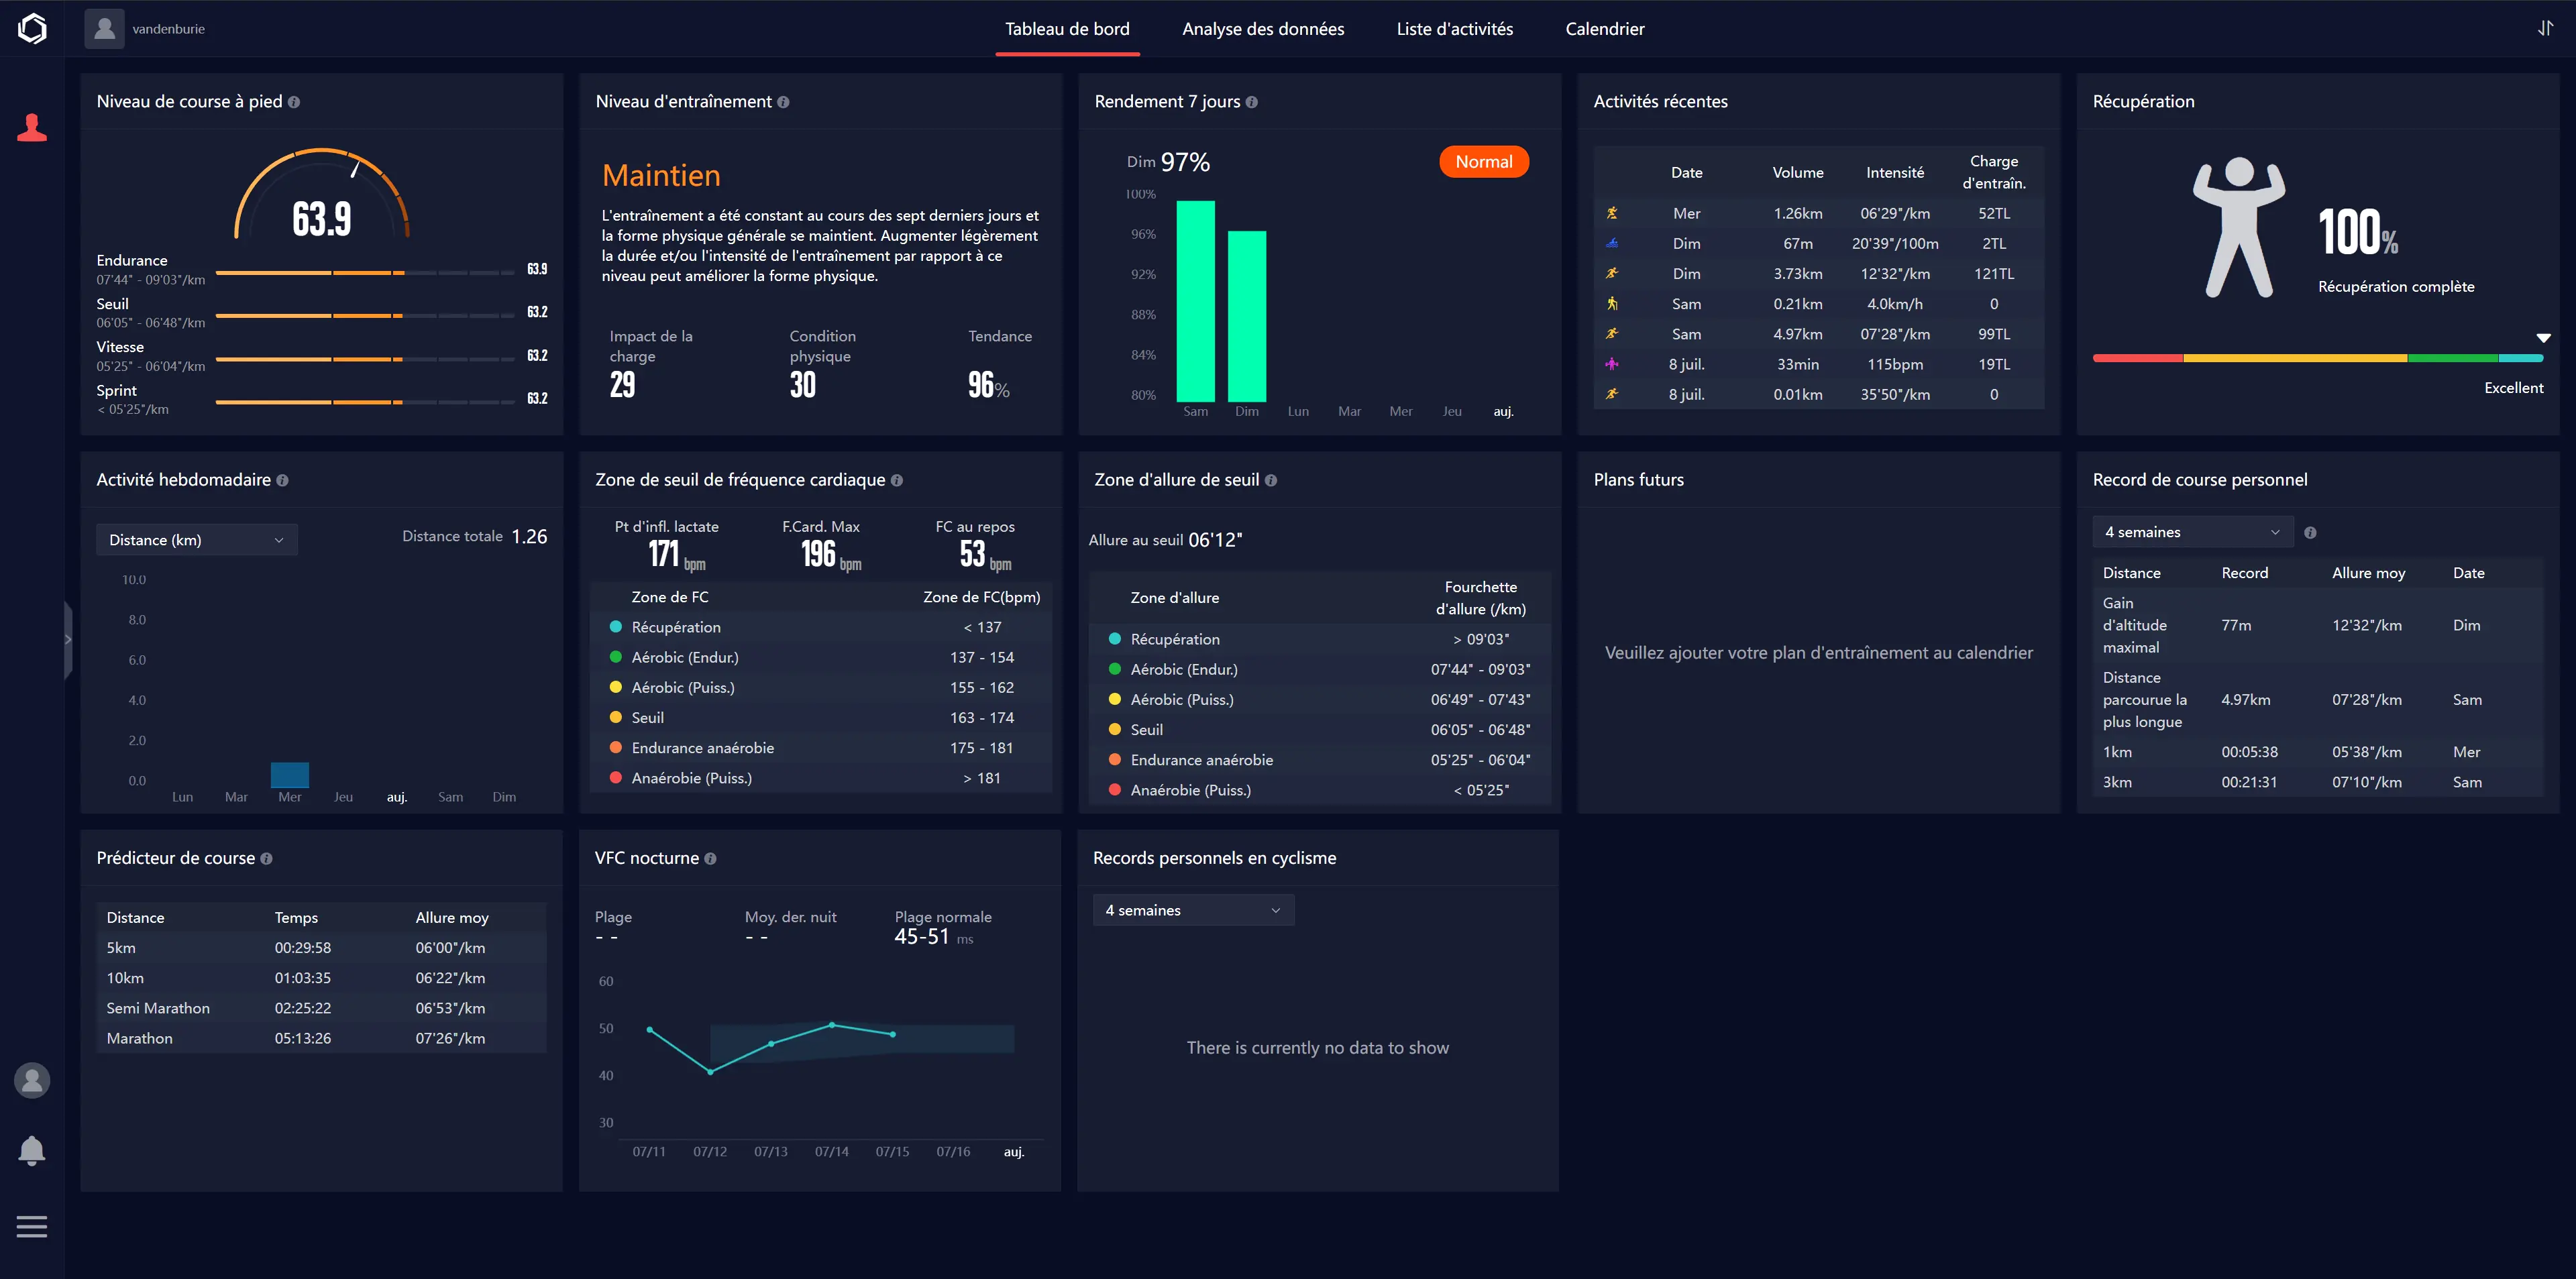Screen dimensions: 2576x1279
Task: Click the gray account avatar in sidebar
Action: point(32,1080)
